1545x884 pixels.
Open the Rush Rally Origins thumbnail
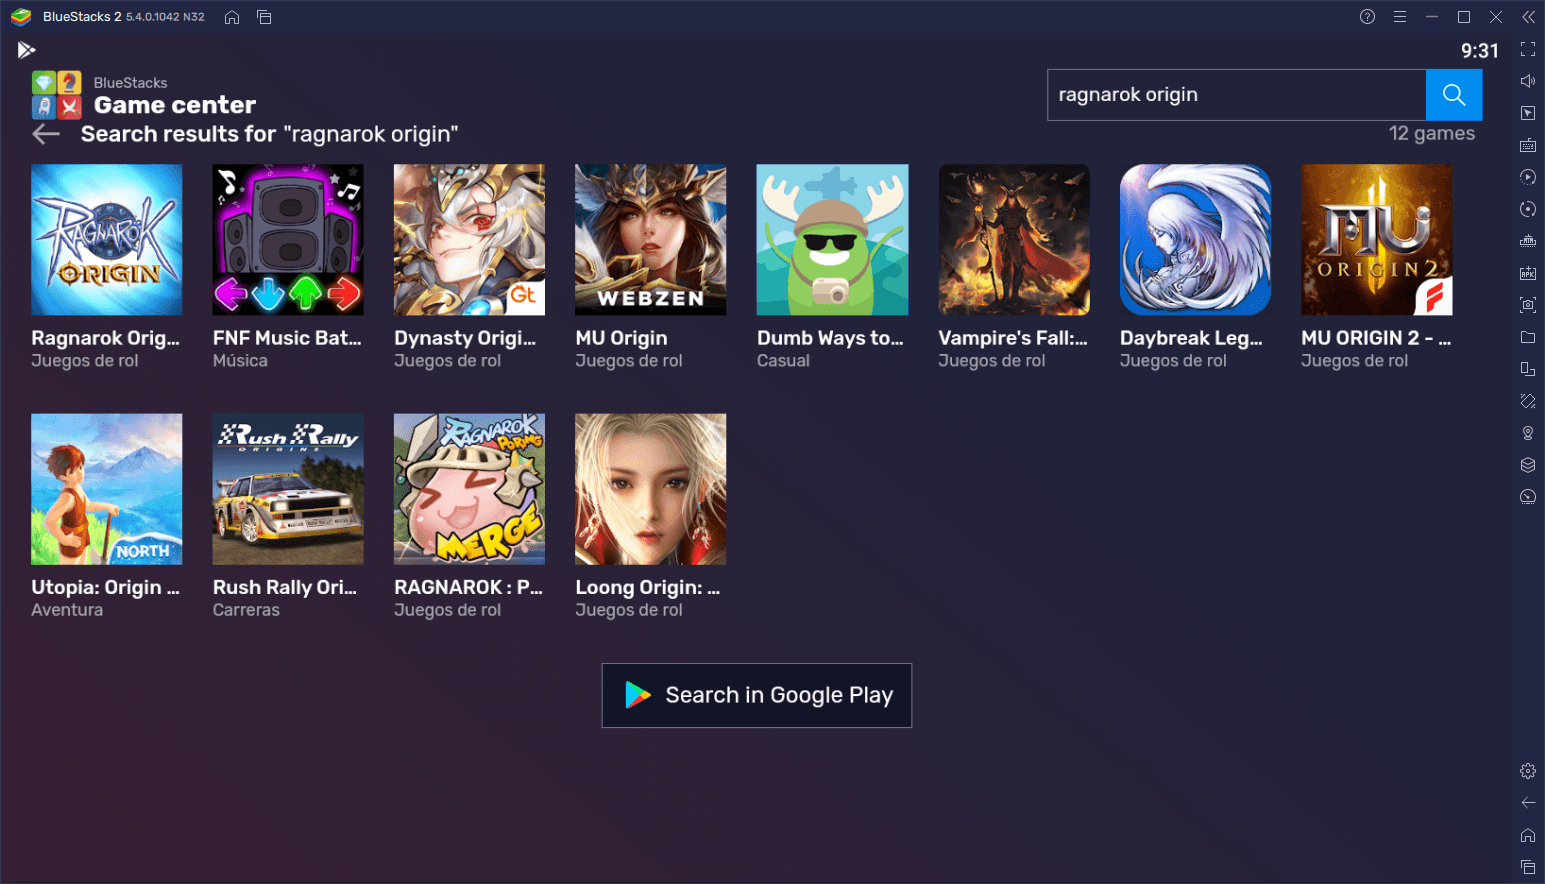click(288, 489)
